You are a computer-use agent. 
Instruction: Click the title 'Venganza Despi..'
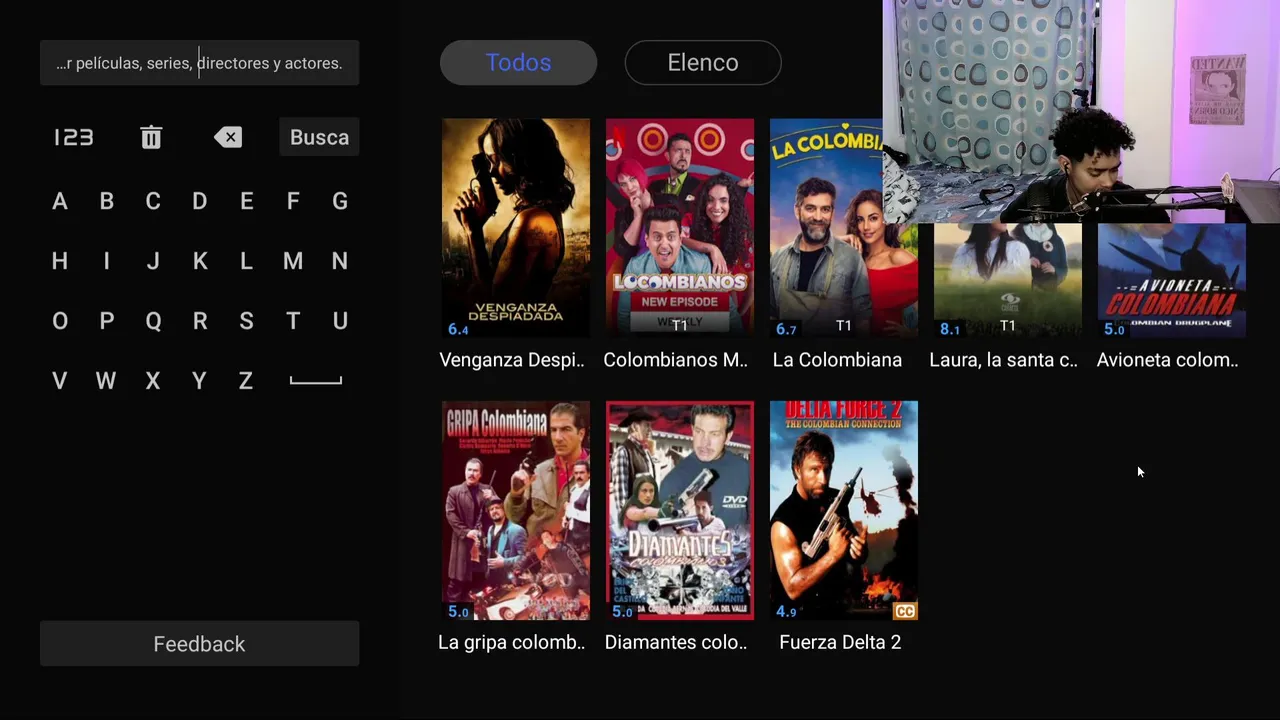pos(512,360)
